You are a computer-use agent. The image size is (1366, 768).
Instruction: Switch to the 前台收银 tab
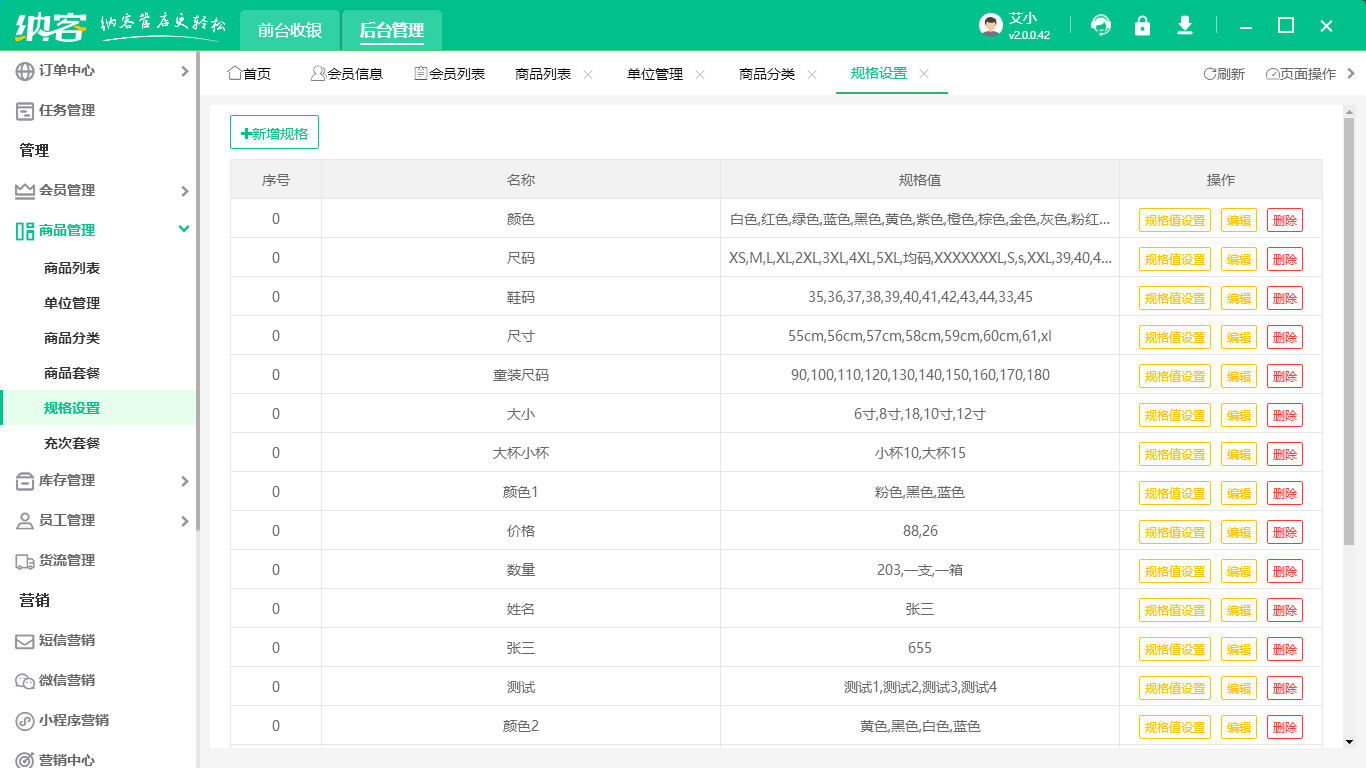290,30
